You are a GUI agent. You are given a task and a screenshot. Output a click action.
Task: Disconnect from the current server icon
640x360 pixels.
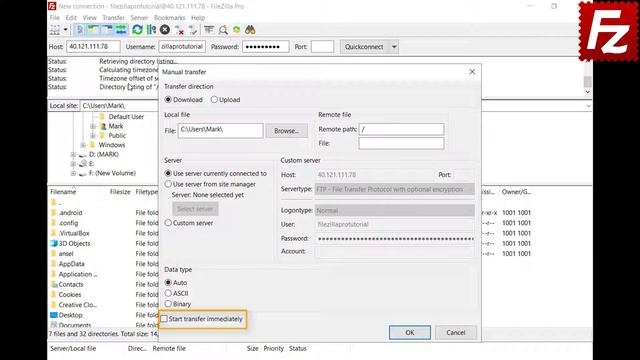coord(179,30)
